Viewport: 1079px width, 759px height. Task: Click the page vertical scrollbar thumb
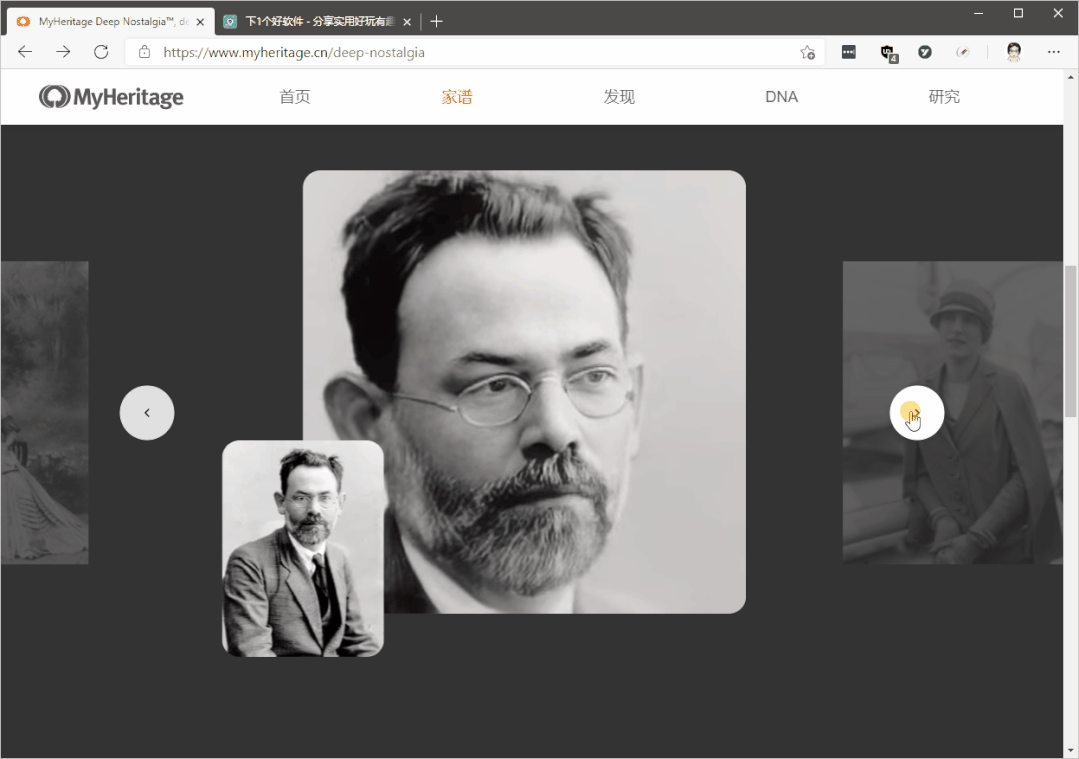point(1071,341)
